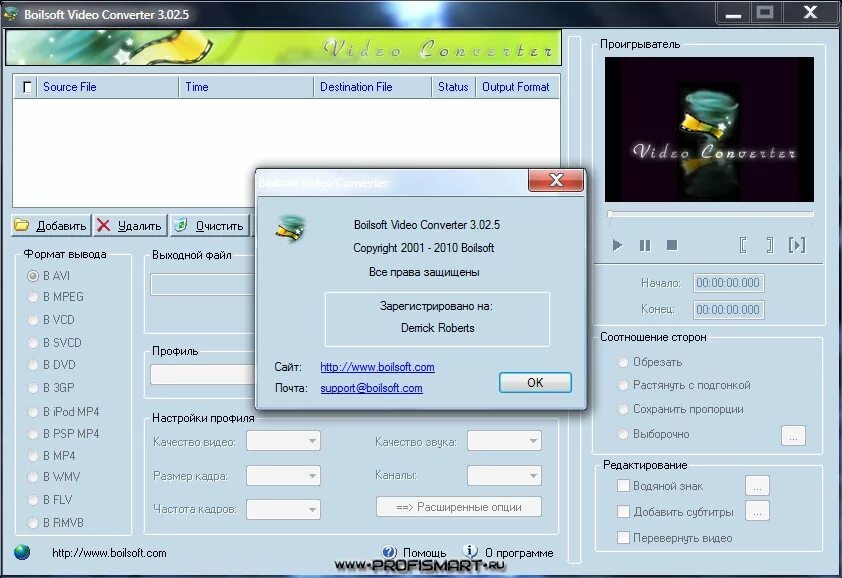Screen dimensions: 842x578
Task: Stop playback in the player panel
Action: click(x=672, y=245)
